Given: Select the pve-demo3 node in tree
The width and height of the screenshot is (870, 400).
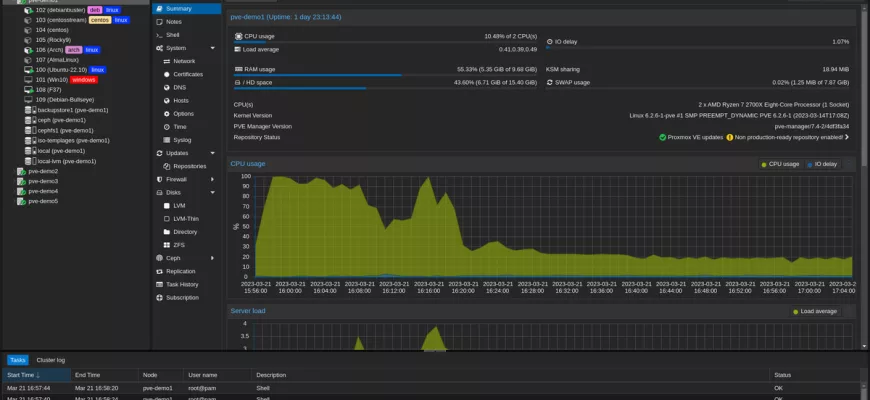Looking at the screenshot, I should point(42,181).
